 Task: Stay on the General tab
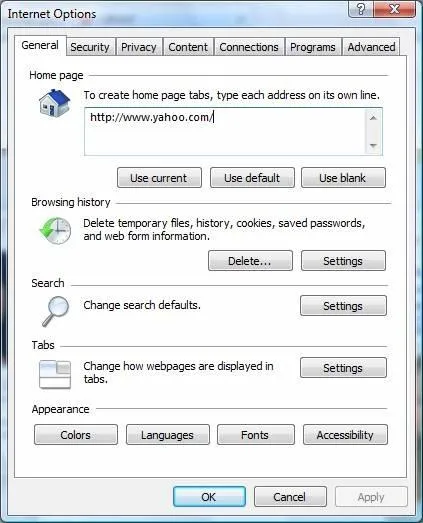40,45
